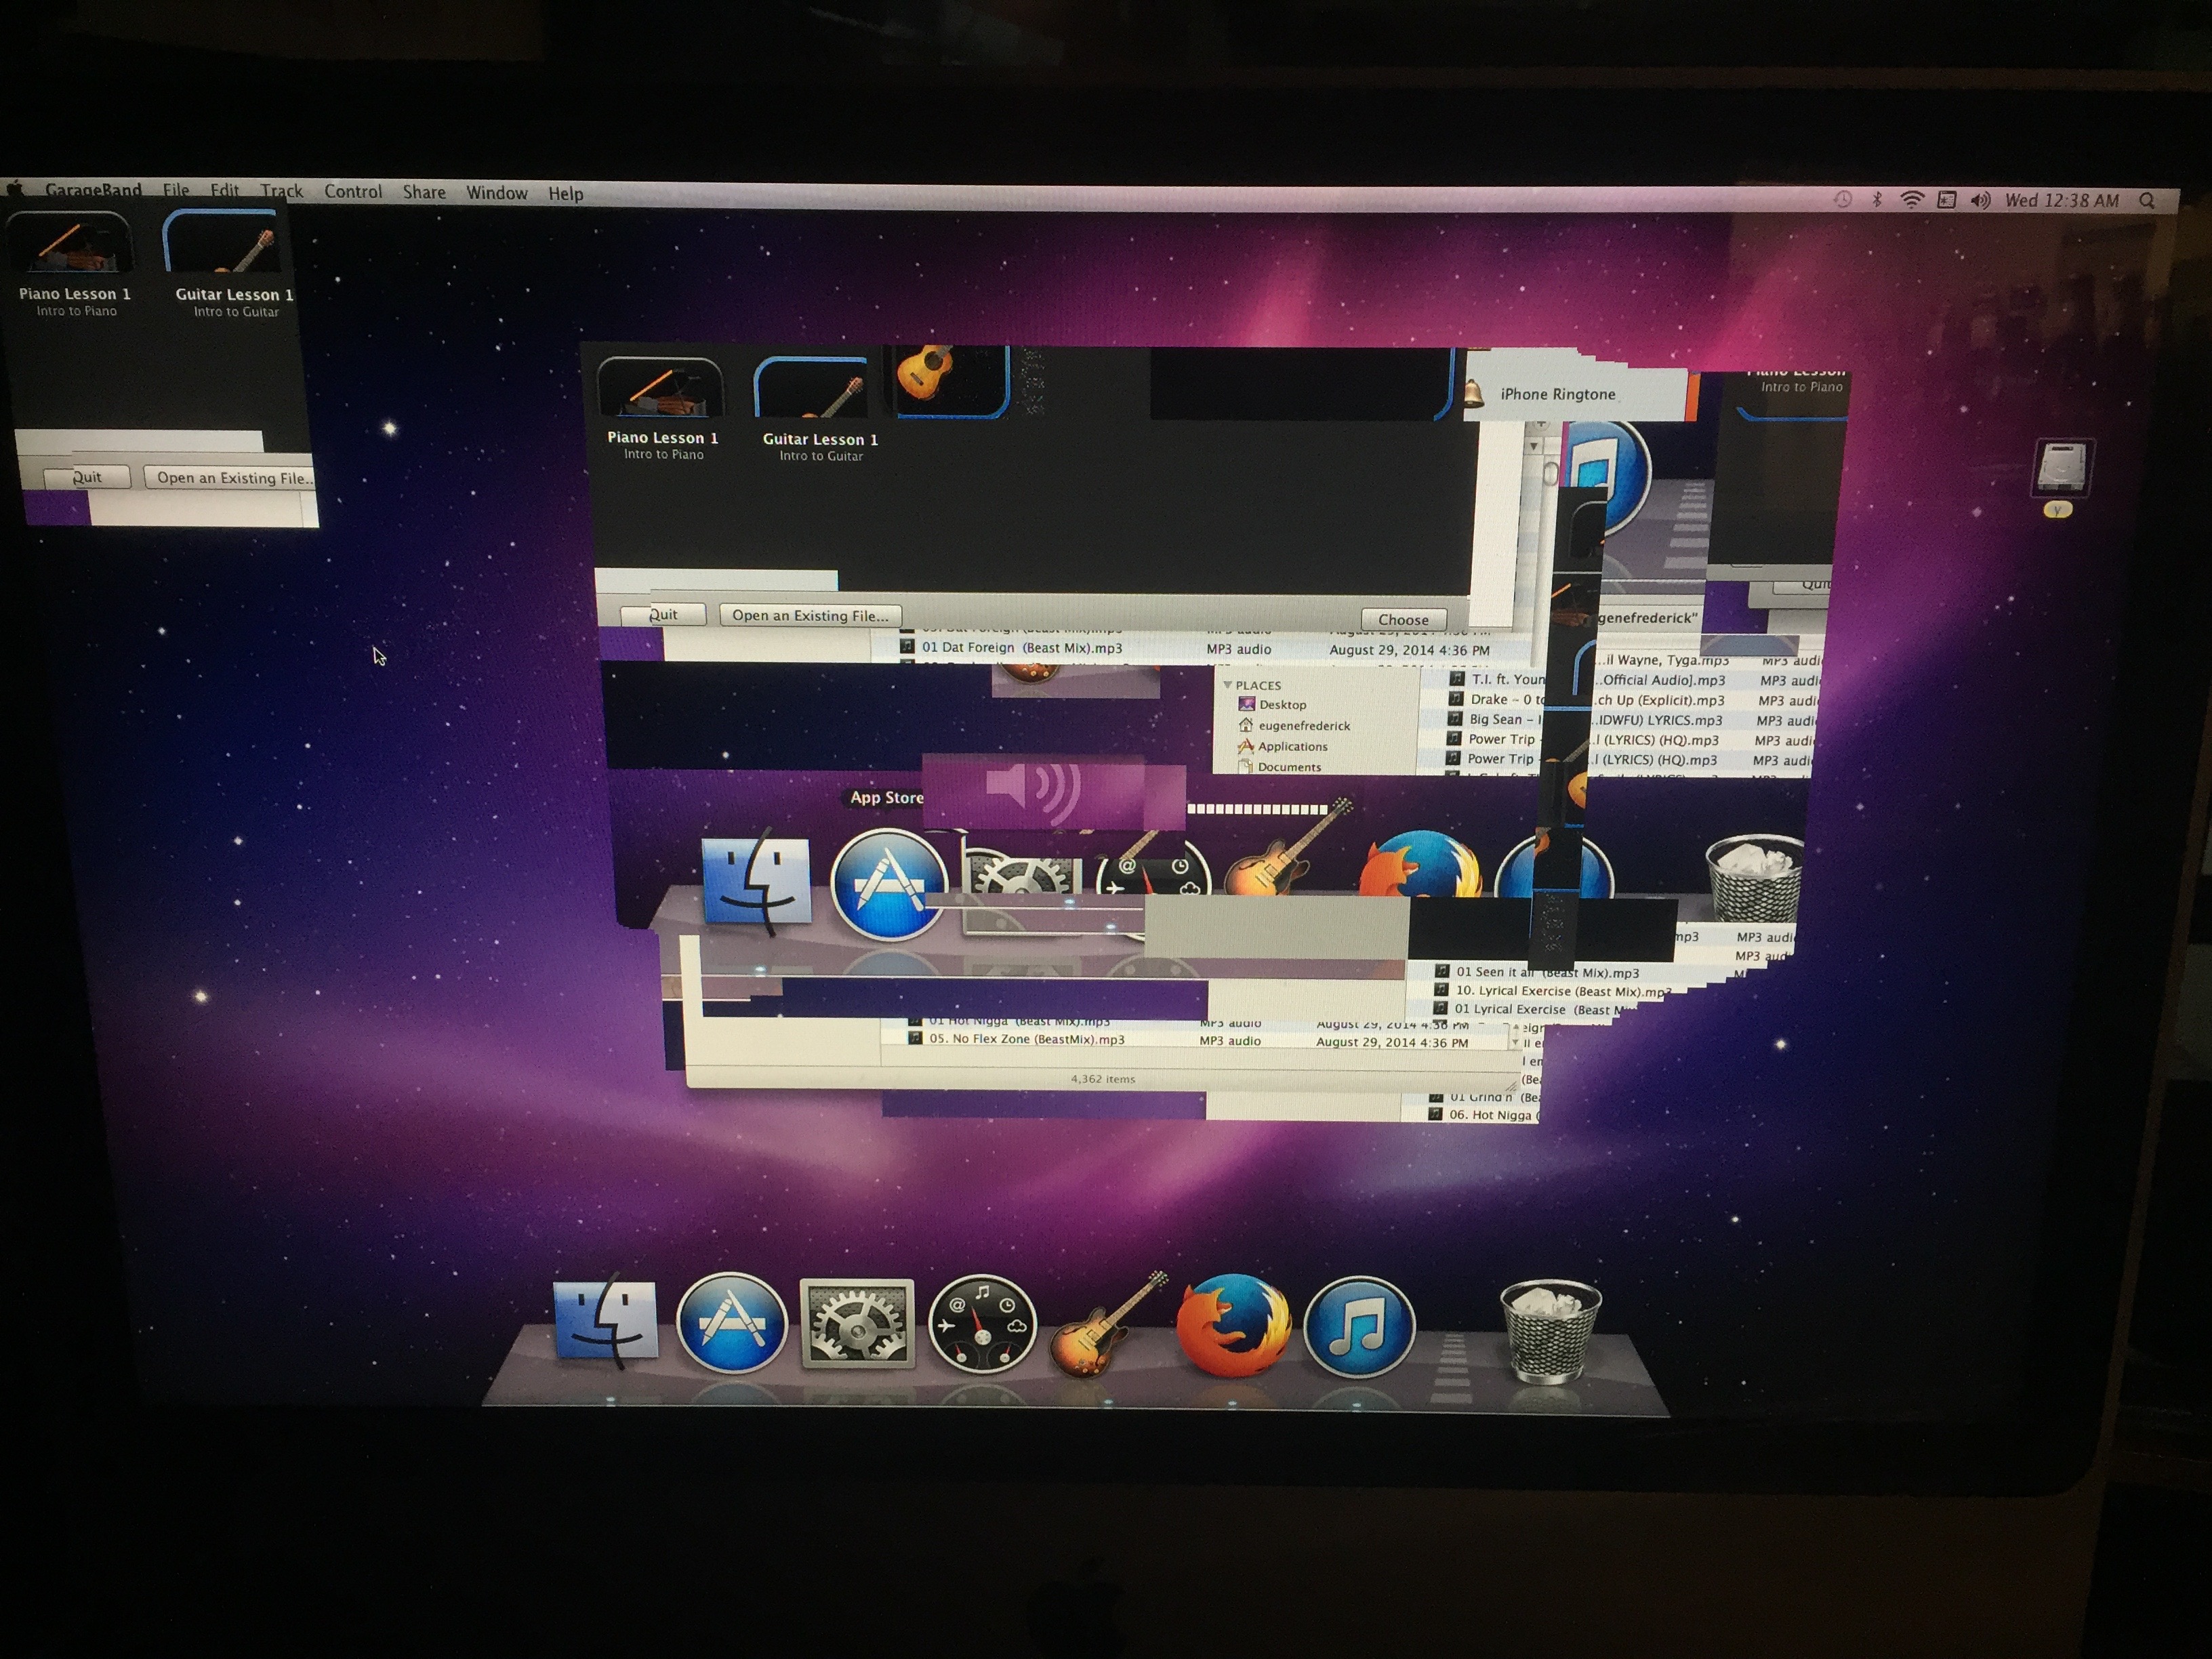The height and width of the screenshot is (1659, 2212).
Task: Click the Wed 12:38 AM clock
Action: pyautogui.click(x=2062, y=201)
